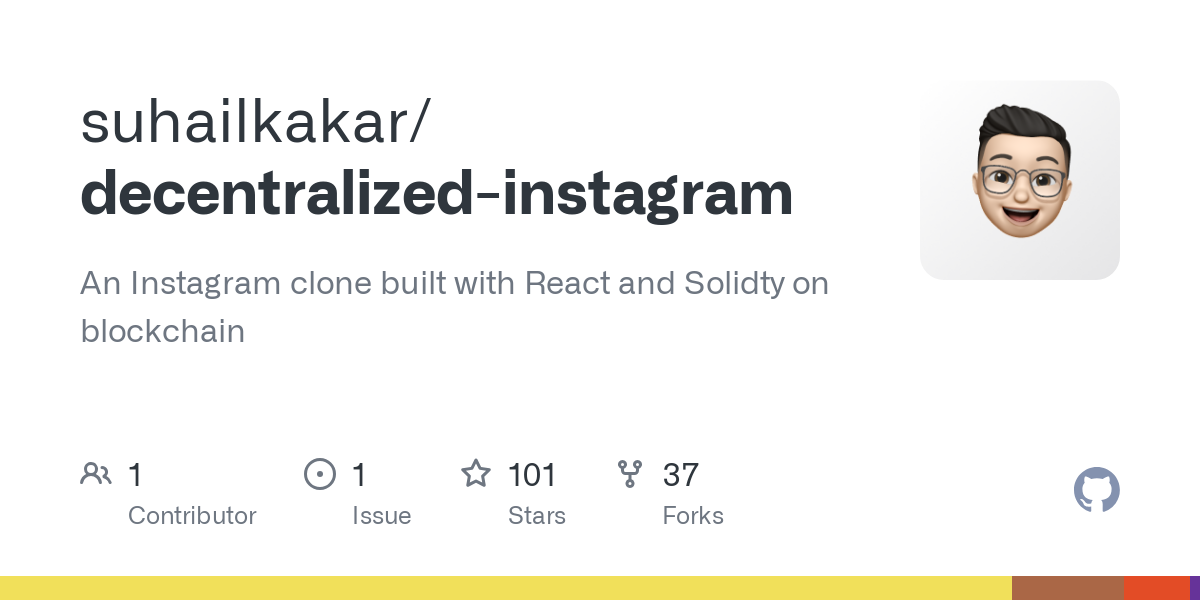Select the brown language bar segment
This screenshot has width=1200, height=600.
coord(1067,588)
